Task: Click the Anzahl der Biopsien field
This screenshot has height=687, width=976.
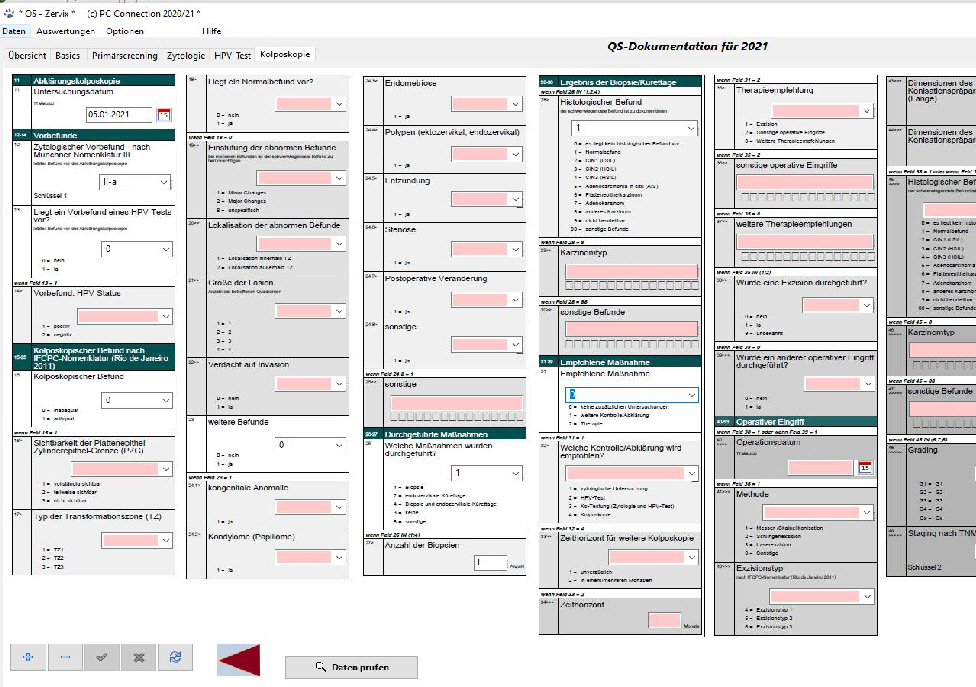Action: (490, 563)
